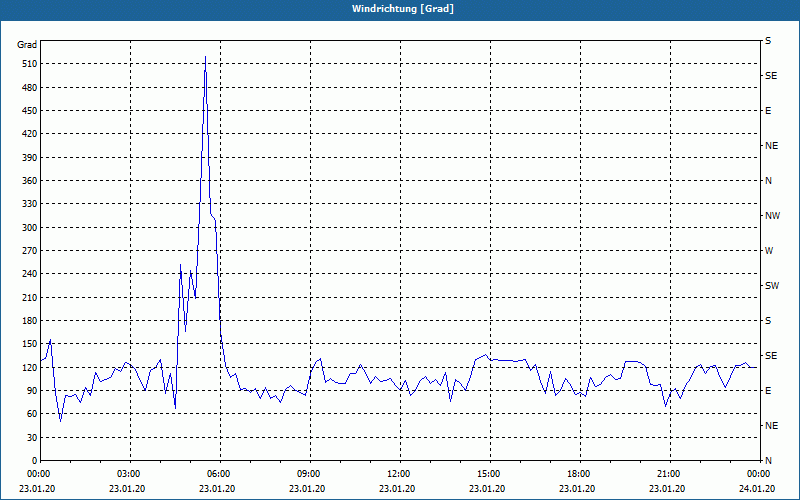Image resolution: width=800 pixels, height=500 pixels.
Task: Pick the 180 degree axis label
Action: [x=30, y=321]
